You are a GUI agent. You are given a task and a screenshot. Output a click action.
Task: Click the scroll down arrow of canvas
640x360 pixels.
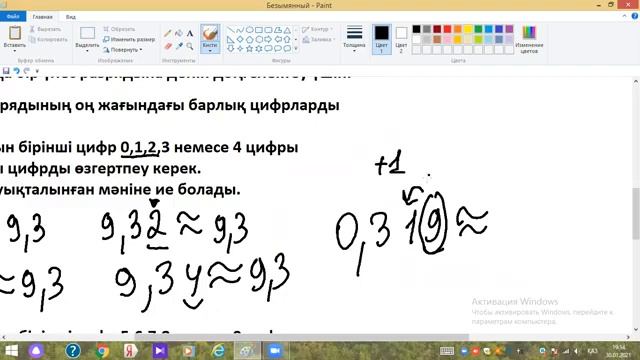pyautogui.click(x=636, y=329)
